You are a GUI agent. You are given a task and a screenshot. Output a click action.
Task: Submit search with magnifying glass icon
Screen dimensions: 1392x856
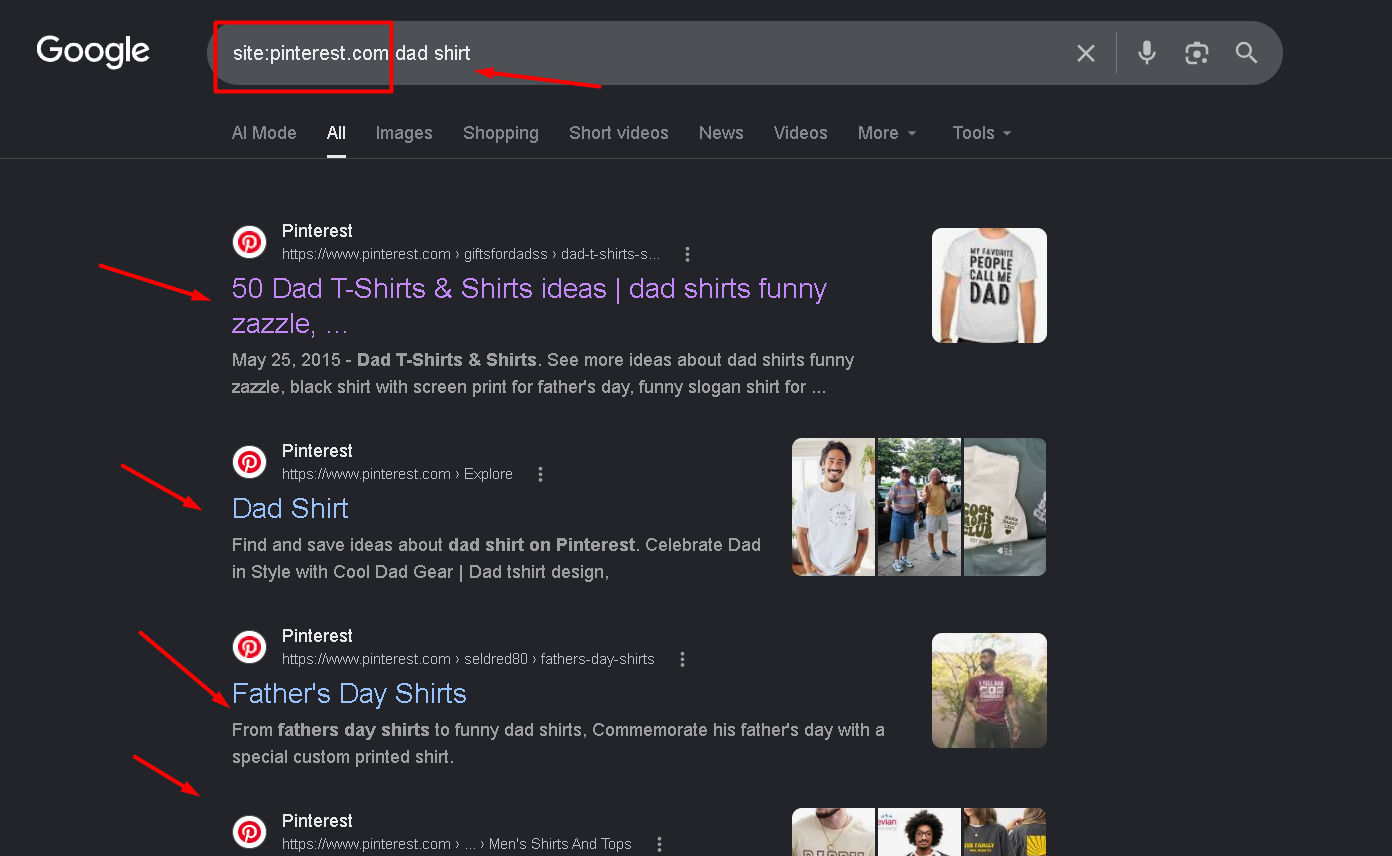coord(1246,53)
